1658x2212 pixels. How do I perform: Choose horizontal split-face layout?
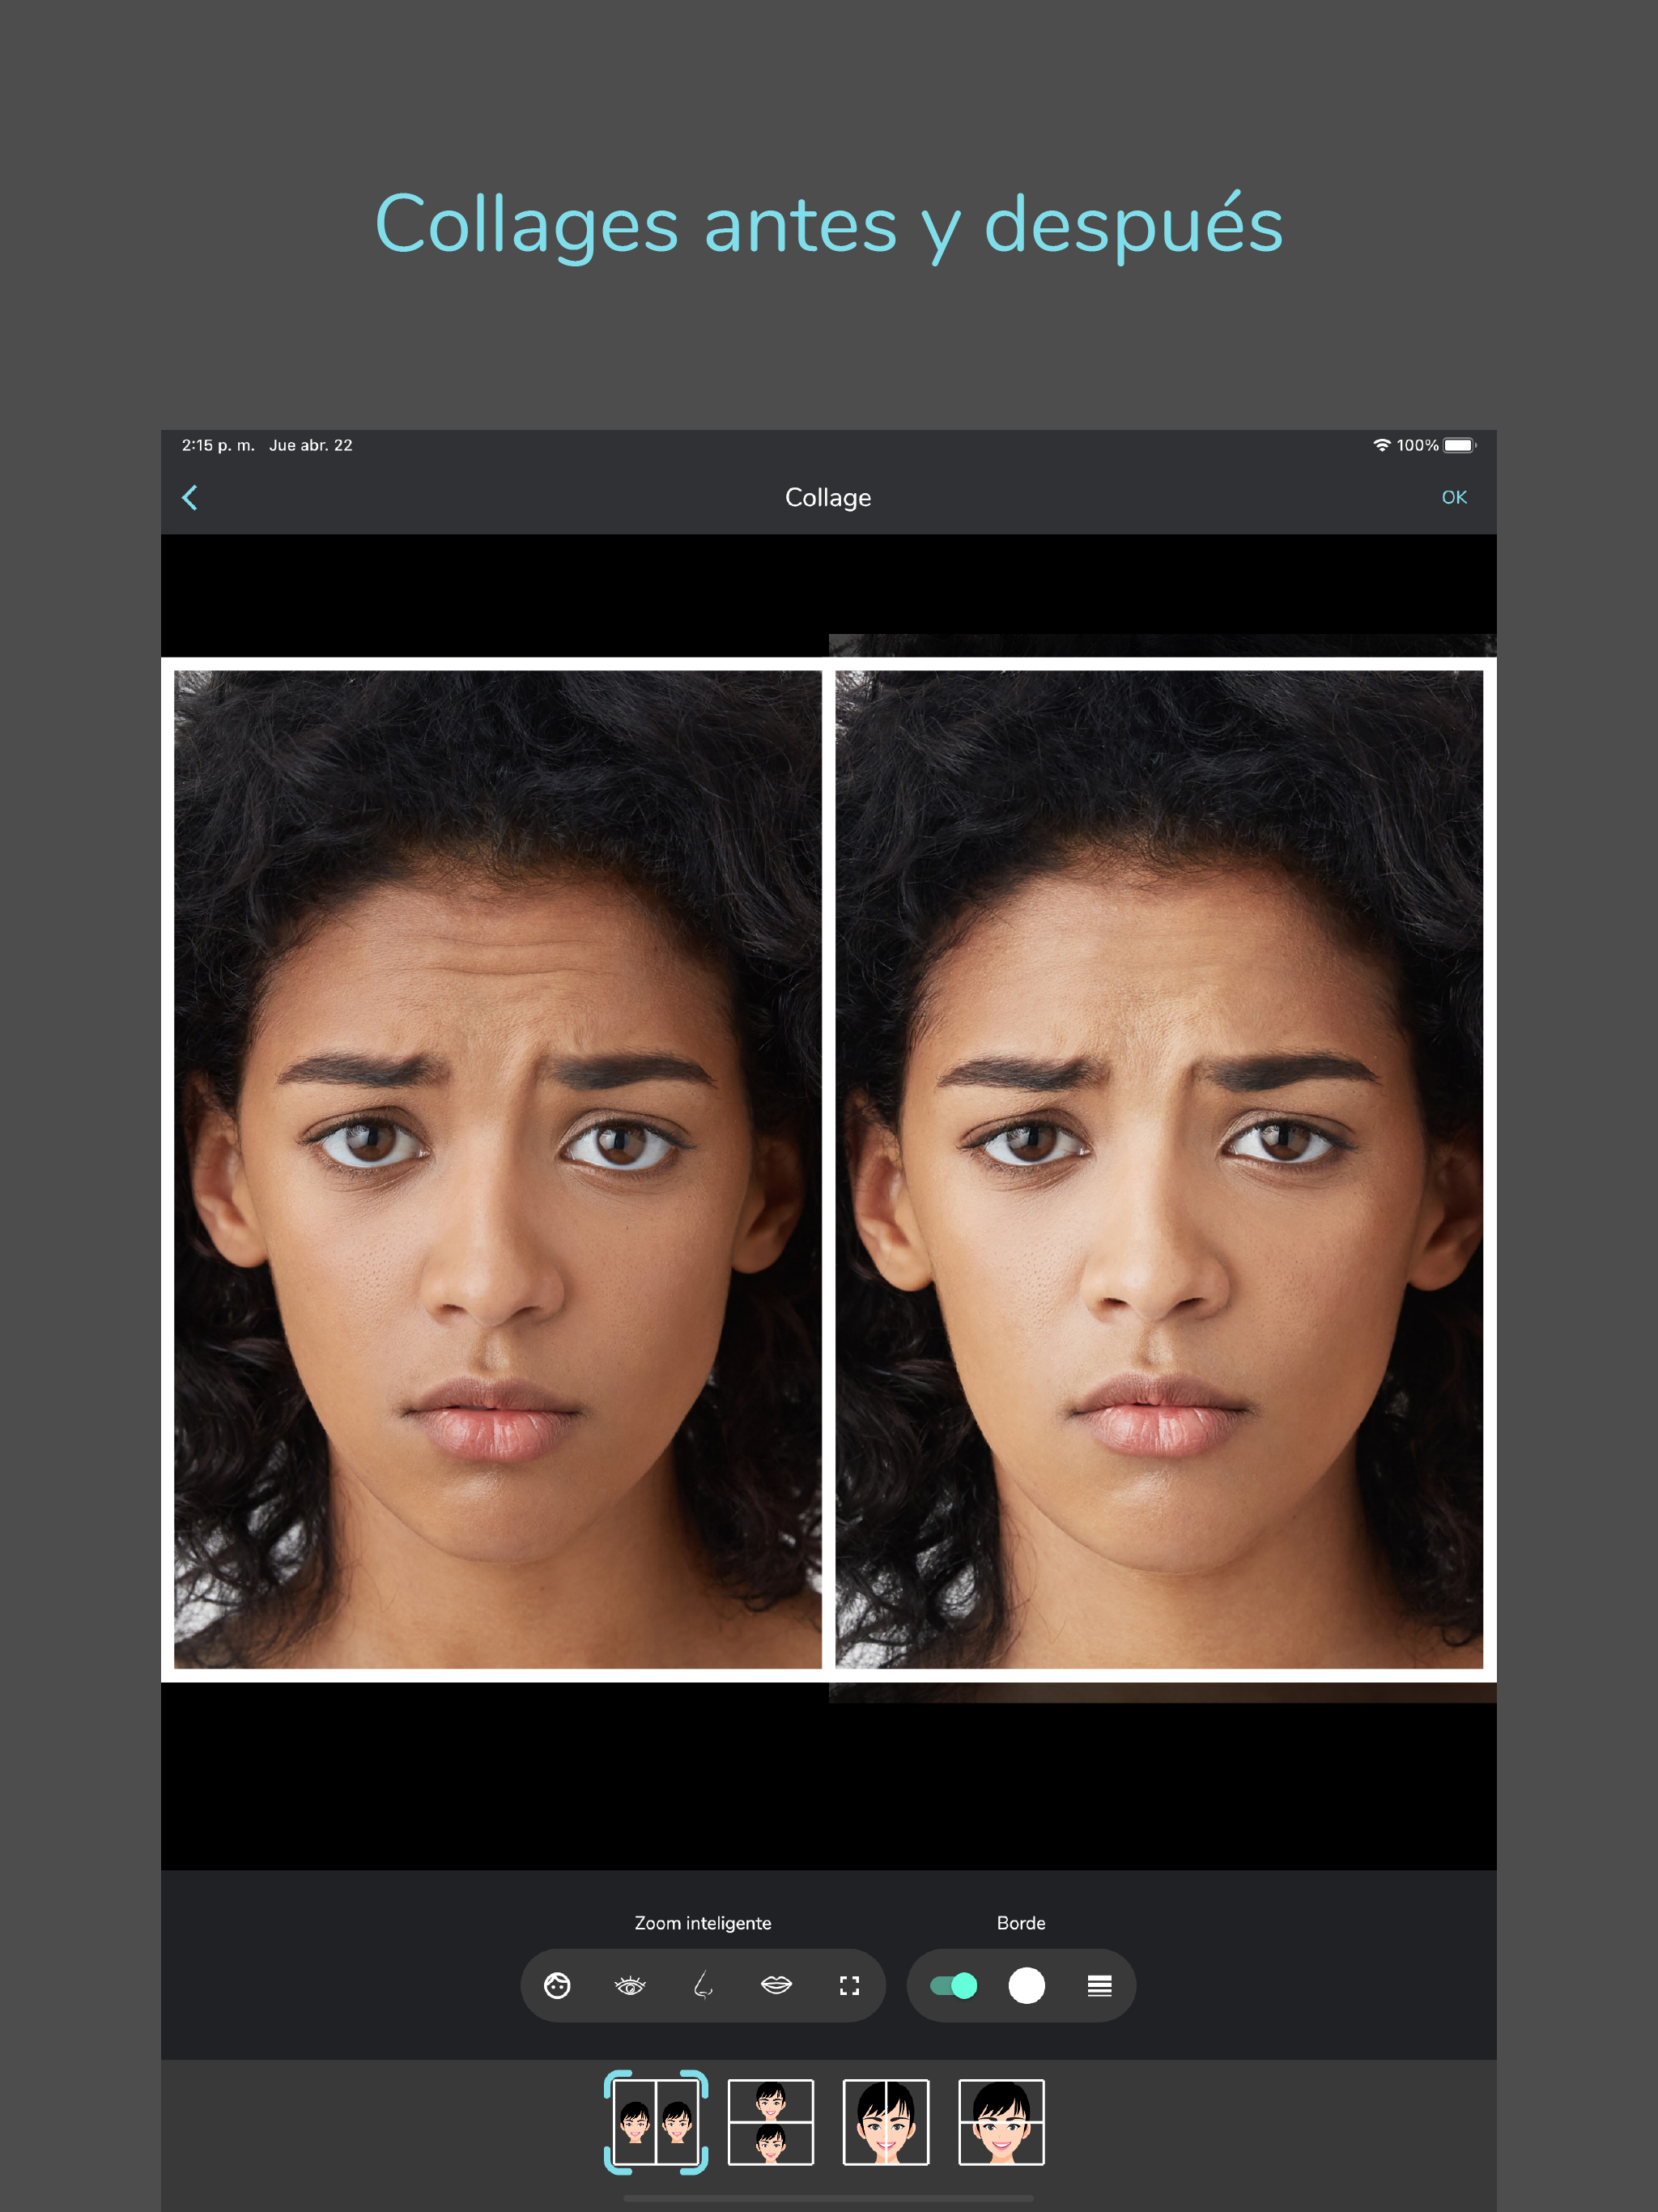(x=1001, y=2121)
